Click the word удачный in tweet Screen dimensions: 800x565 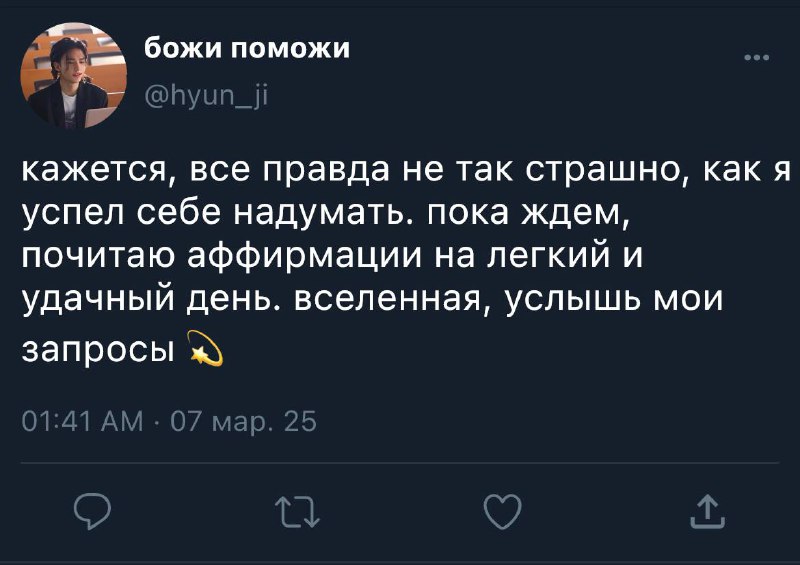[x=97, y=301]
